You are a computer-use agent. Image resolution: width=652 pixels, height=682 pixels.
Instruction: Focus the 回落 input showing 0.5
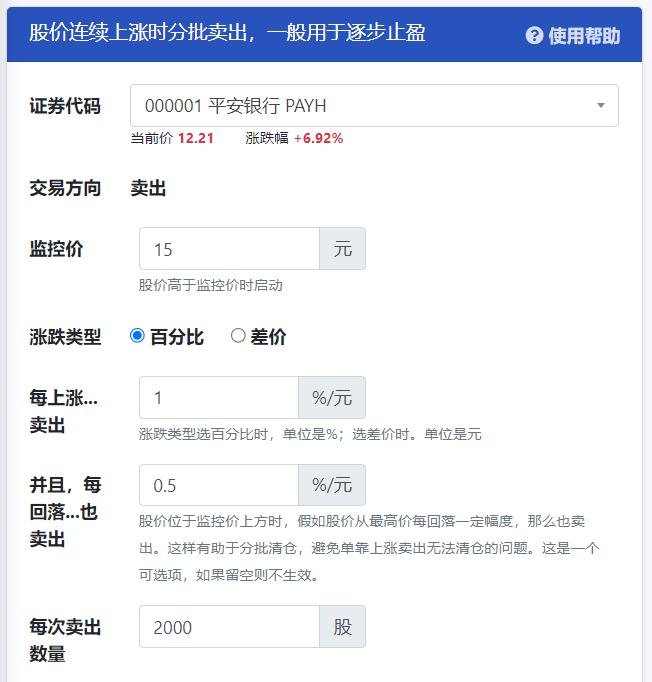(219, 485)
